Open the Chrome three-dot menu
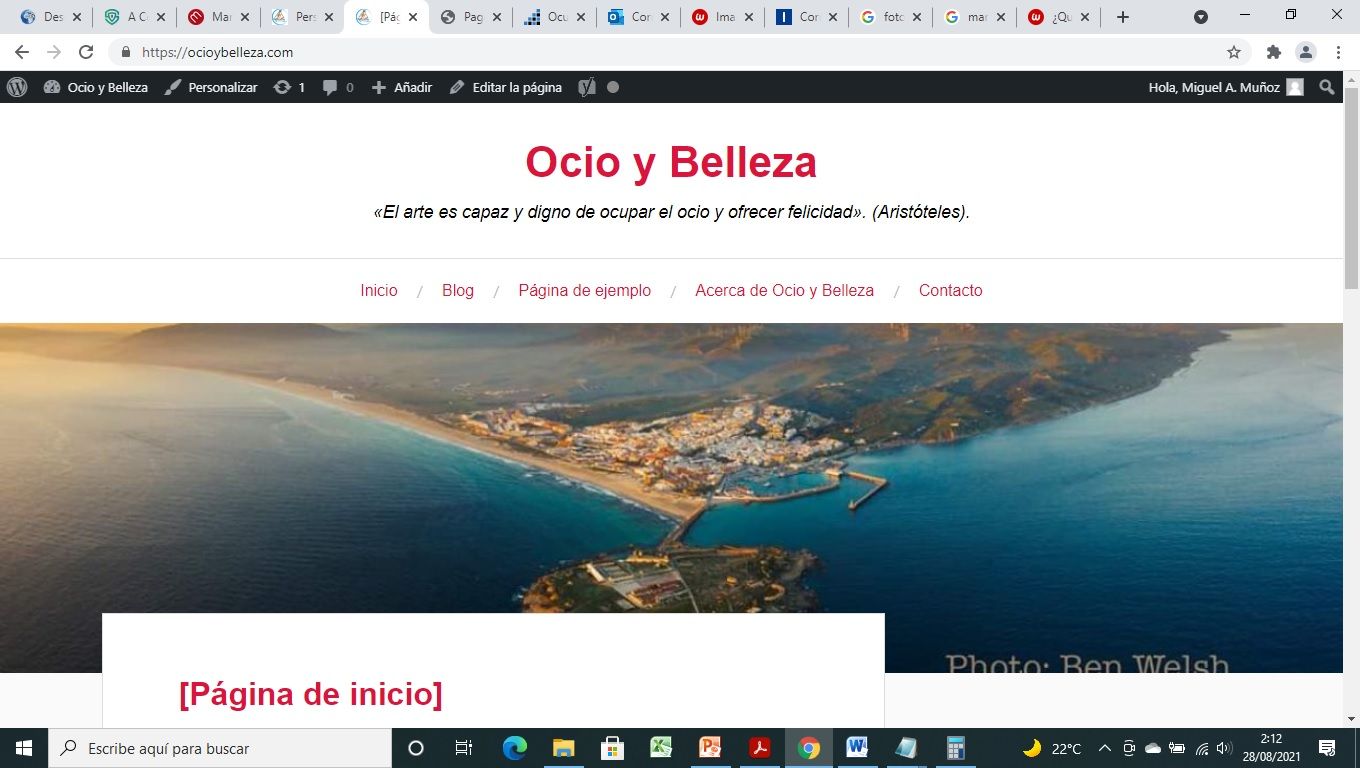The width and height of the screenshot is (1360, 768). click(1338, 52)
